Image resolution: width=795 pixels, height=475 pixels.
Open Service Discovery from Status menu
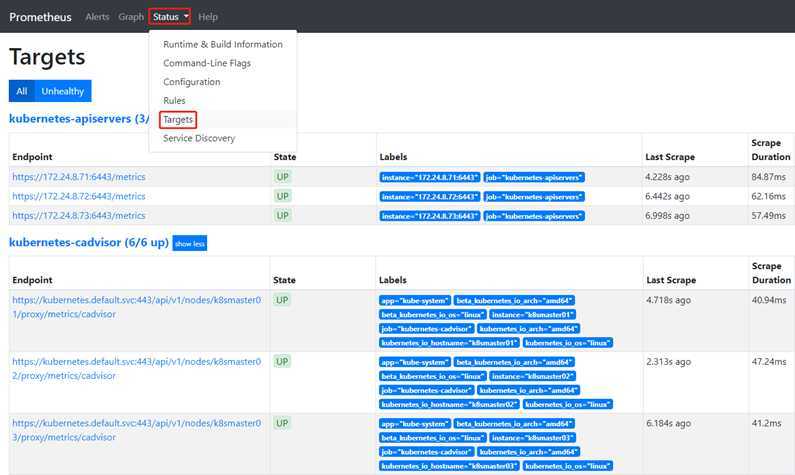pyautogui.click(x=199, y=138)
